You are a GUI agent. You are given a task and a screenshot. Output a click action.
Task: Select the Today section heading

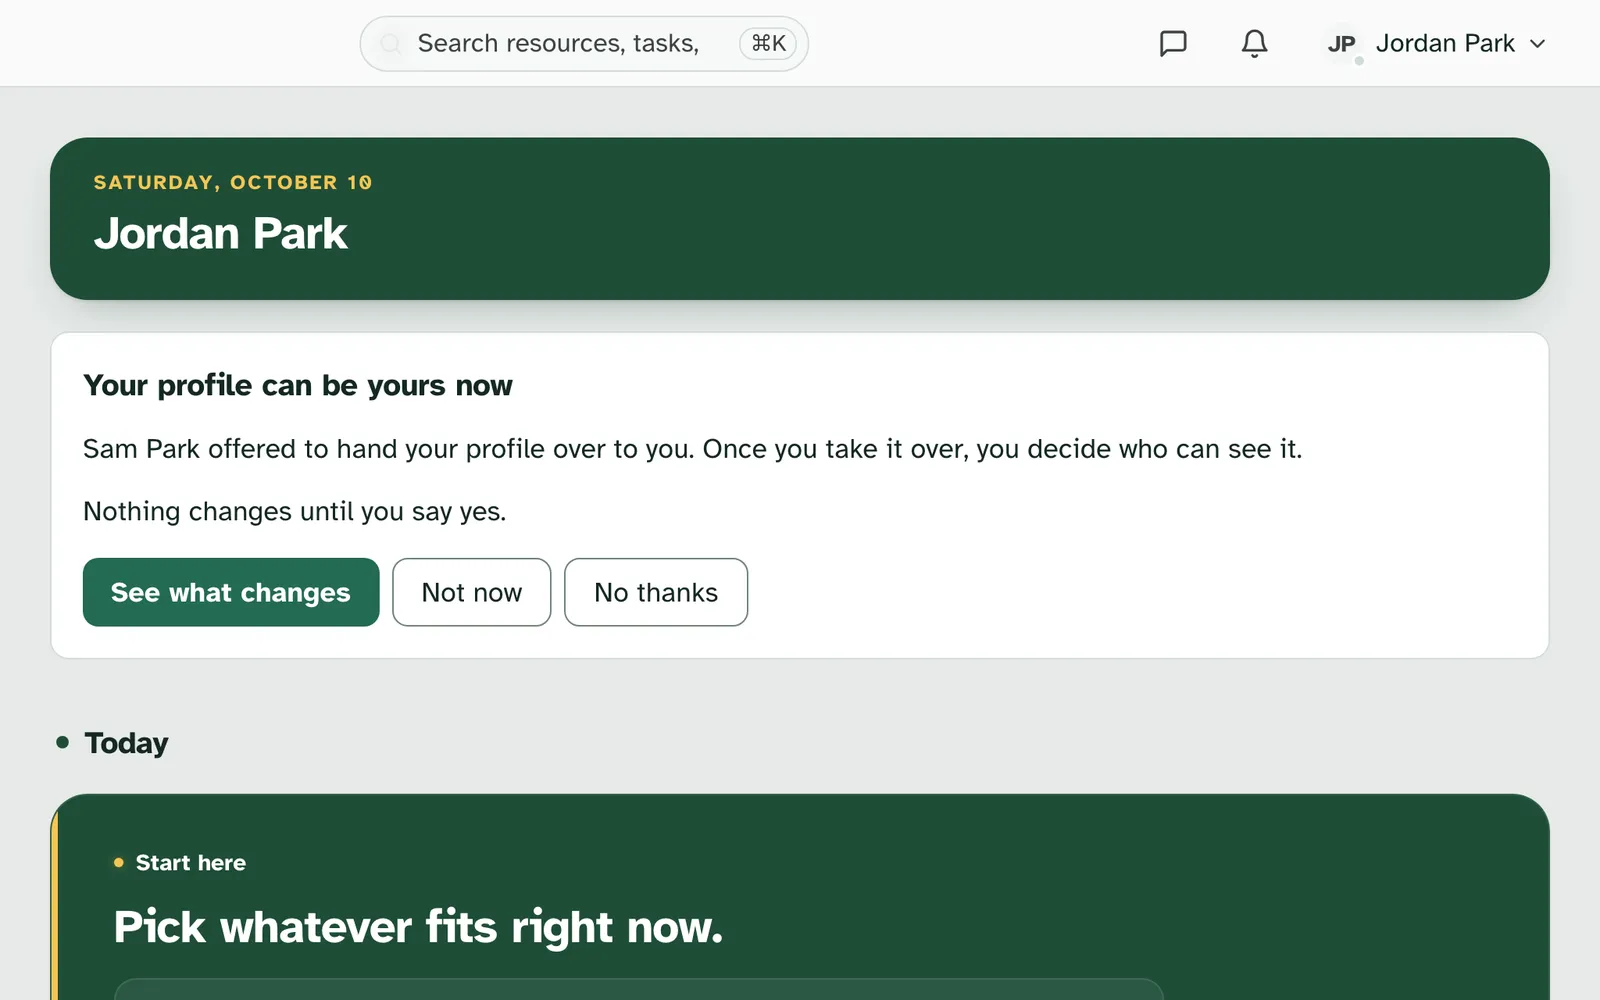click(x=127, y=743)
